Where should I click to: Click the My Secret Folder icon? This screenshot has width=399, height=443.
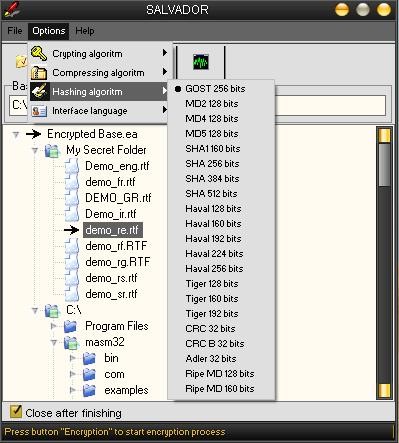point(52,150)
